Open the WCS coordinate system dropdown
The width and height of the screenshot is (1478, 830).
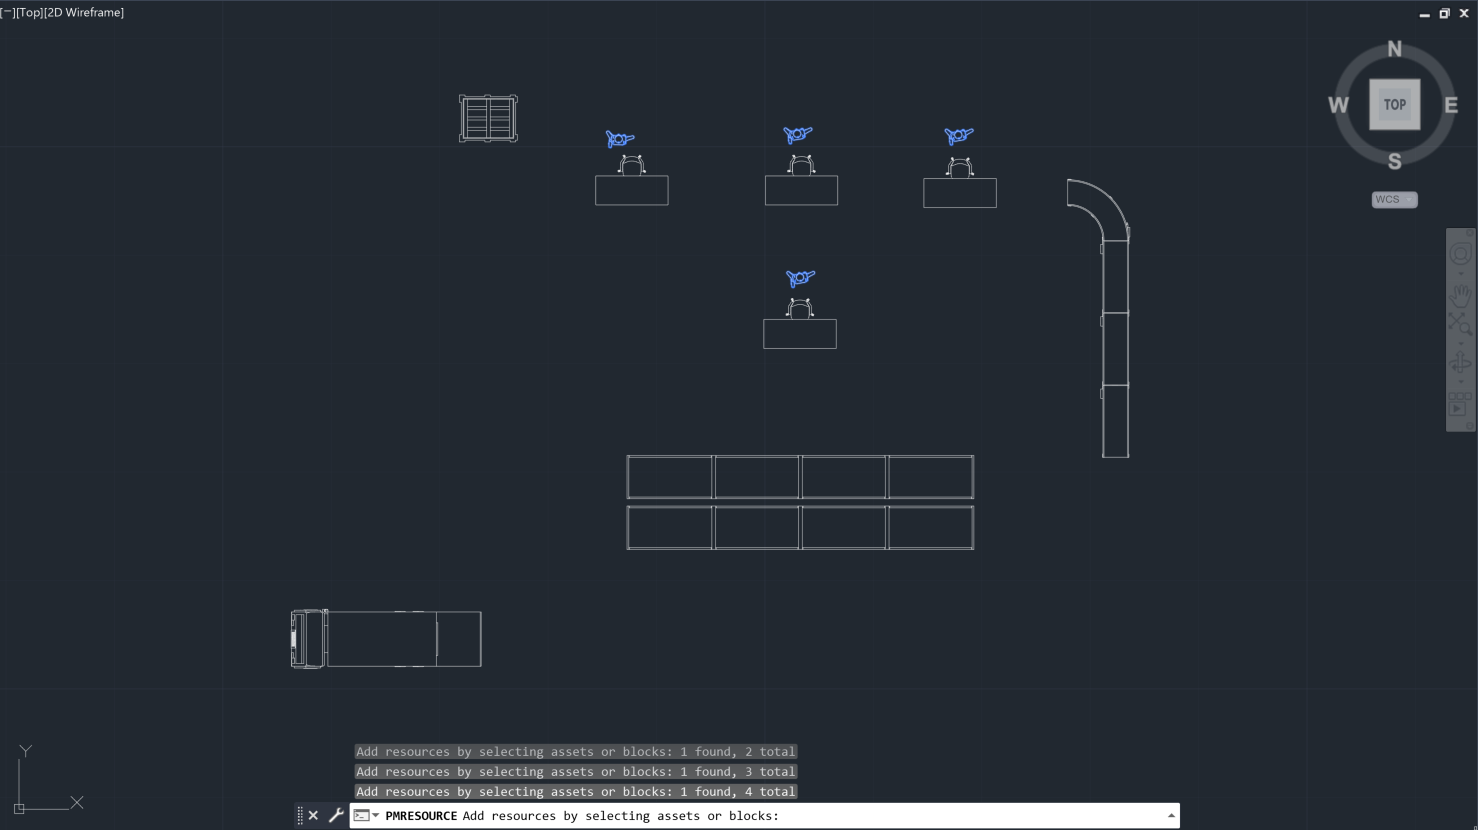coord(1394,199)
